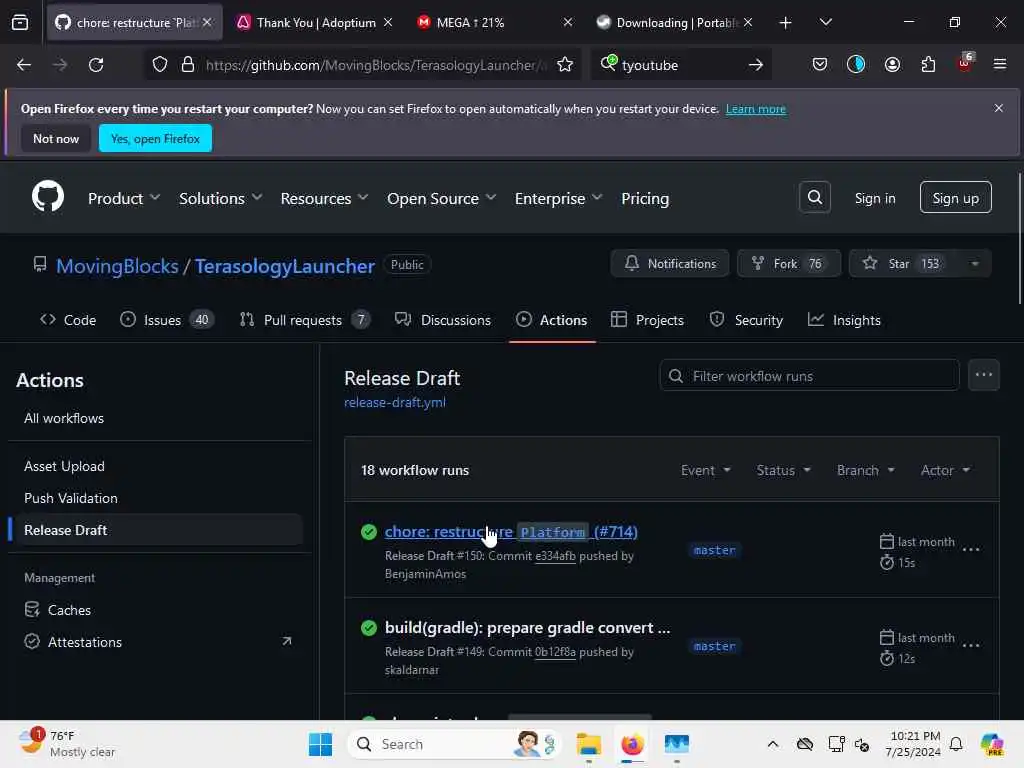
Task: Click the Sign in link
Action: tap(875, 198)
